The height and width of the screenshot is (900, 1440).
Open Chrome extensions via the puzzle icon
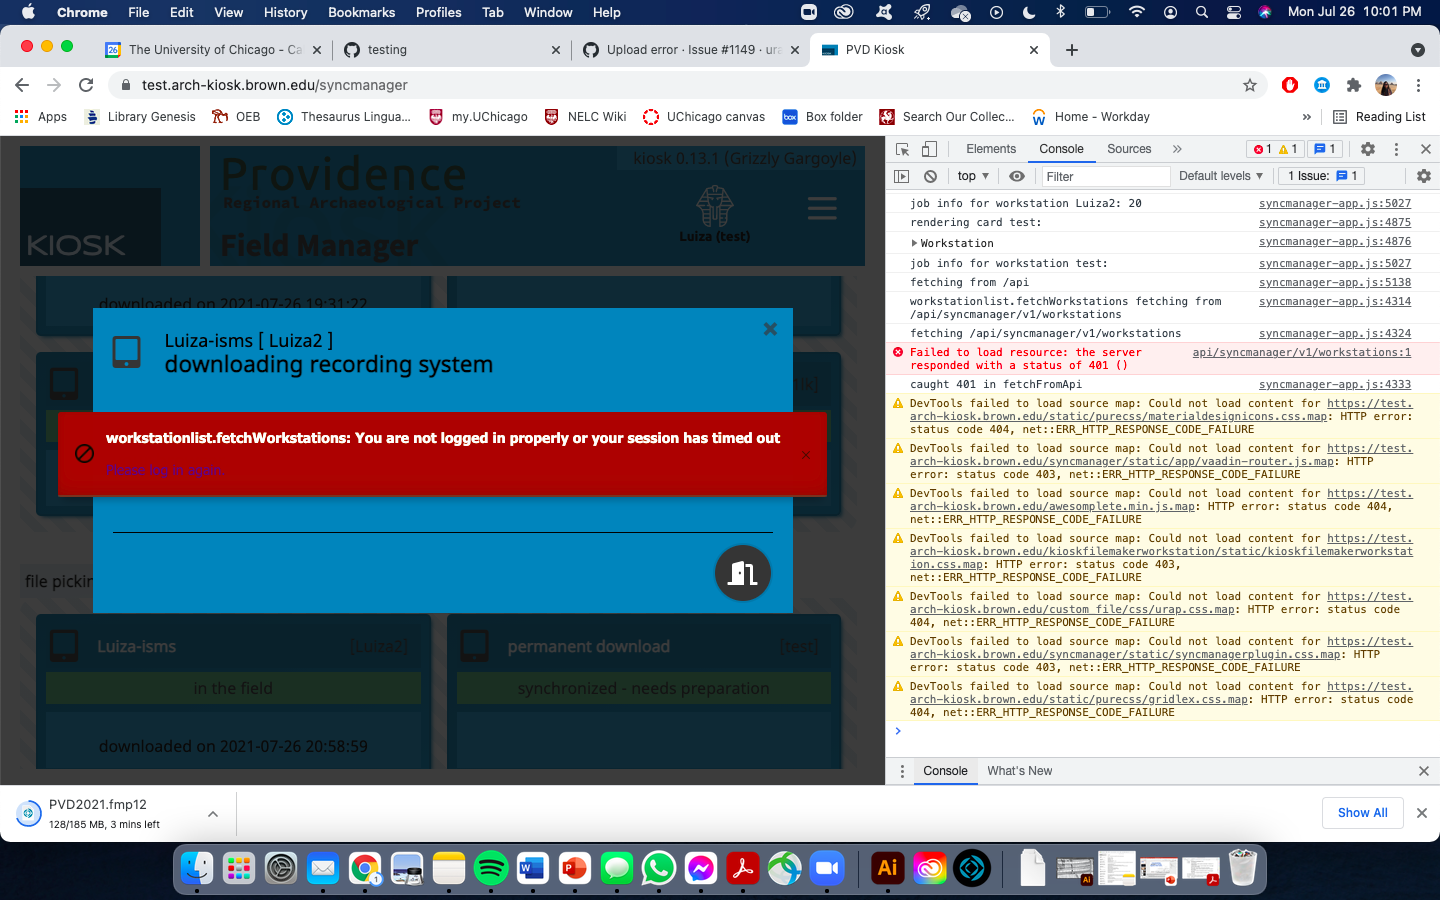point(1353,85)
